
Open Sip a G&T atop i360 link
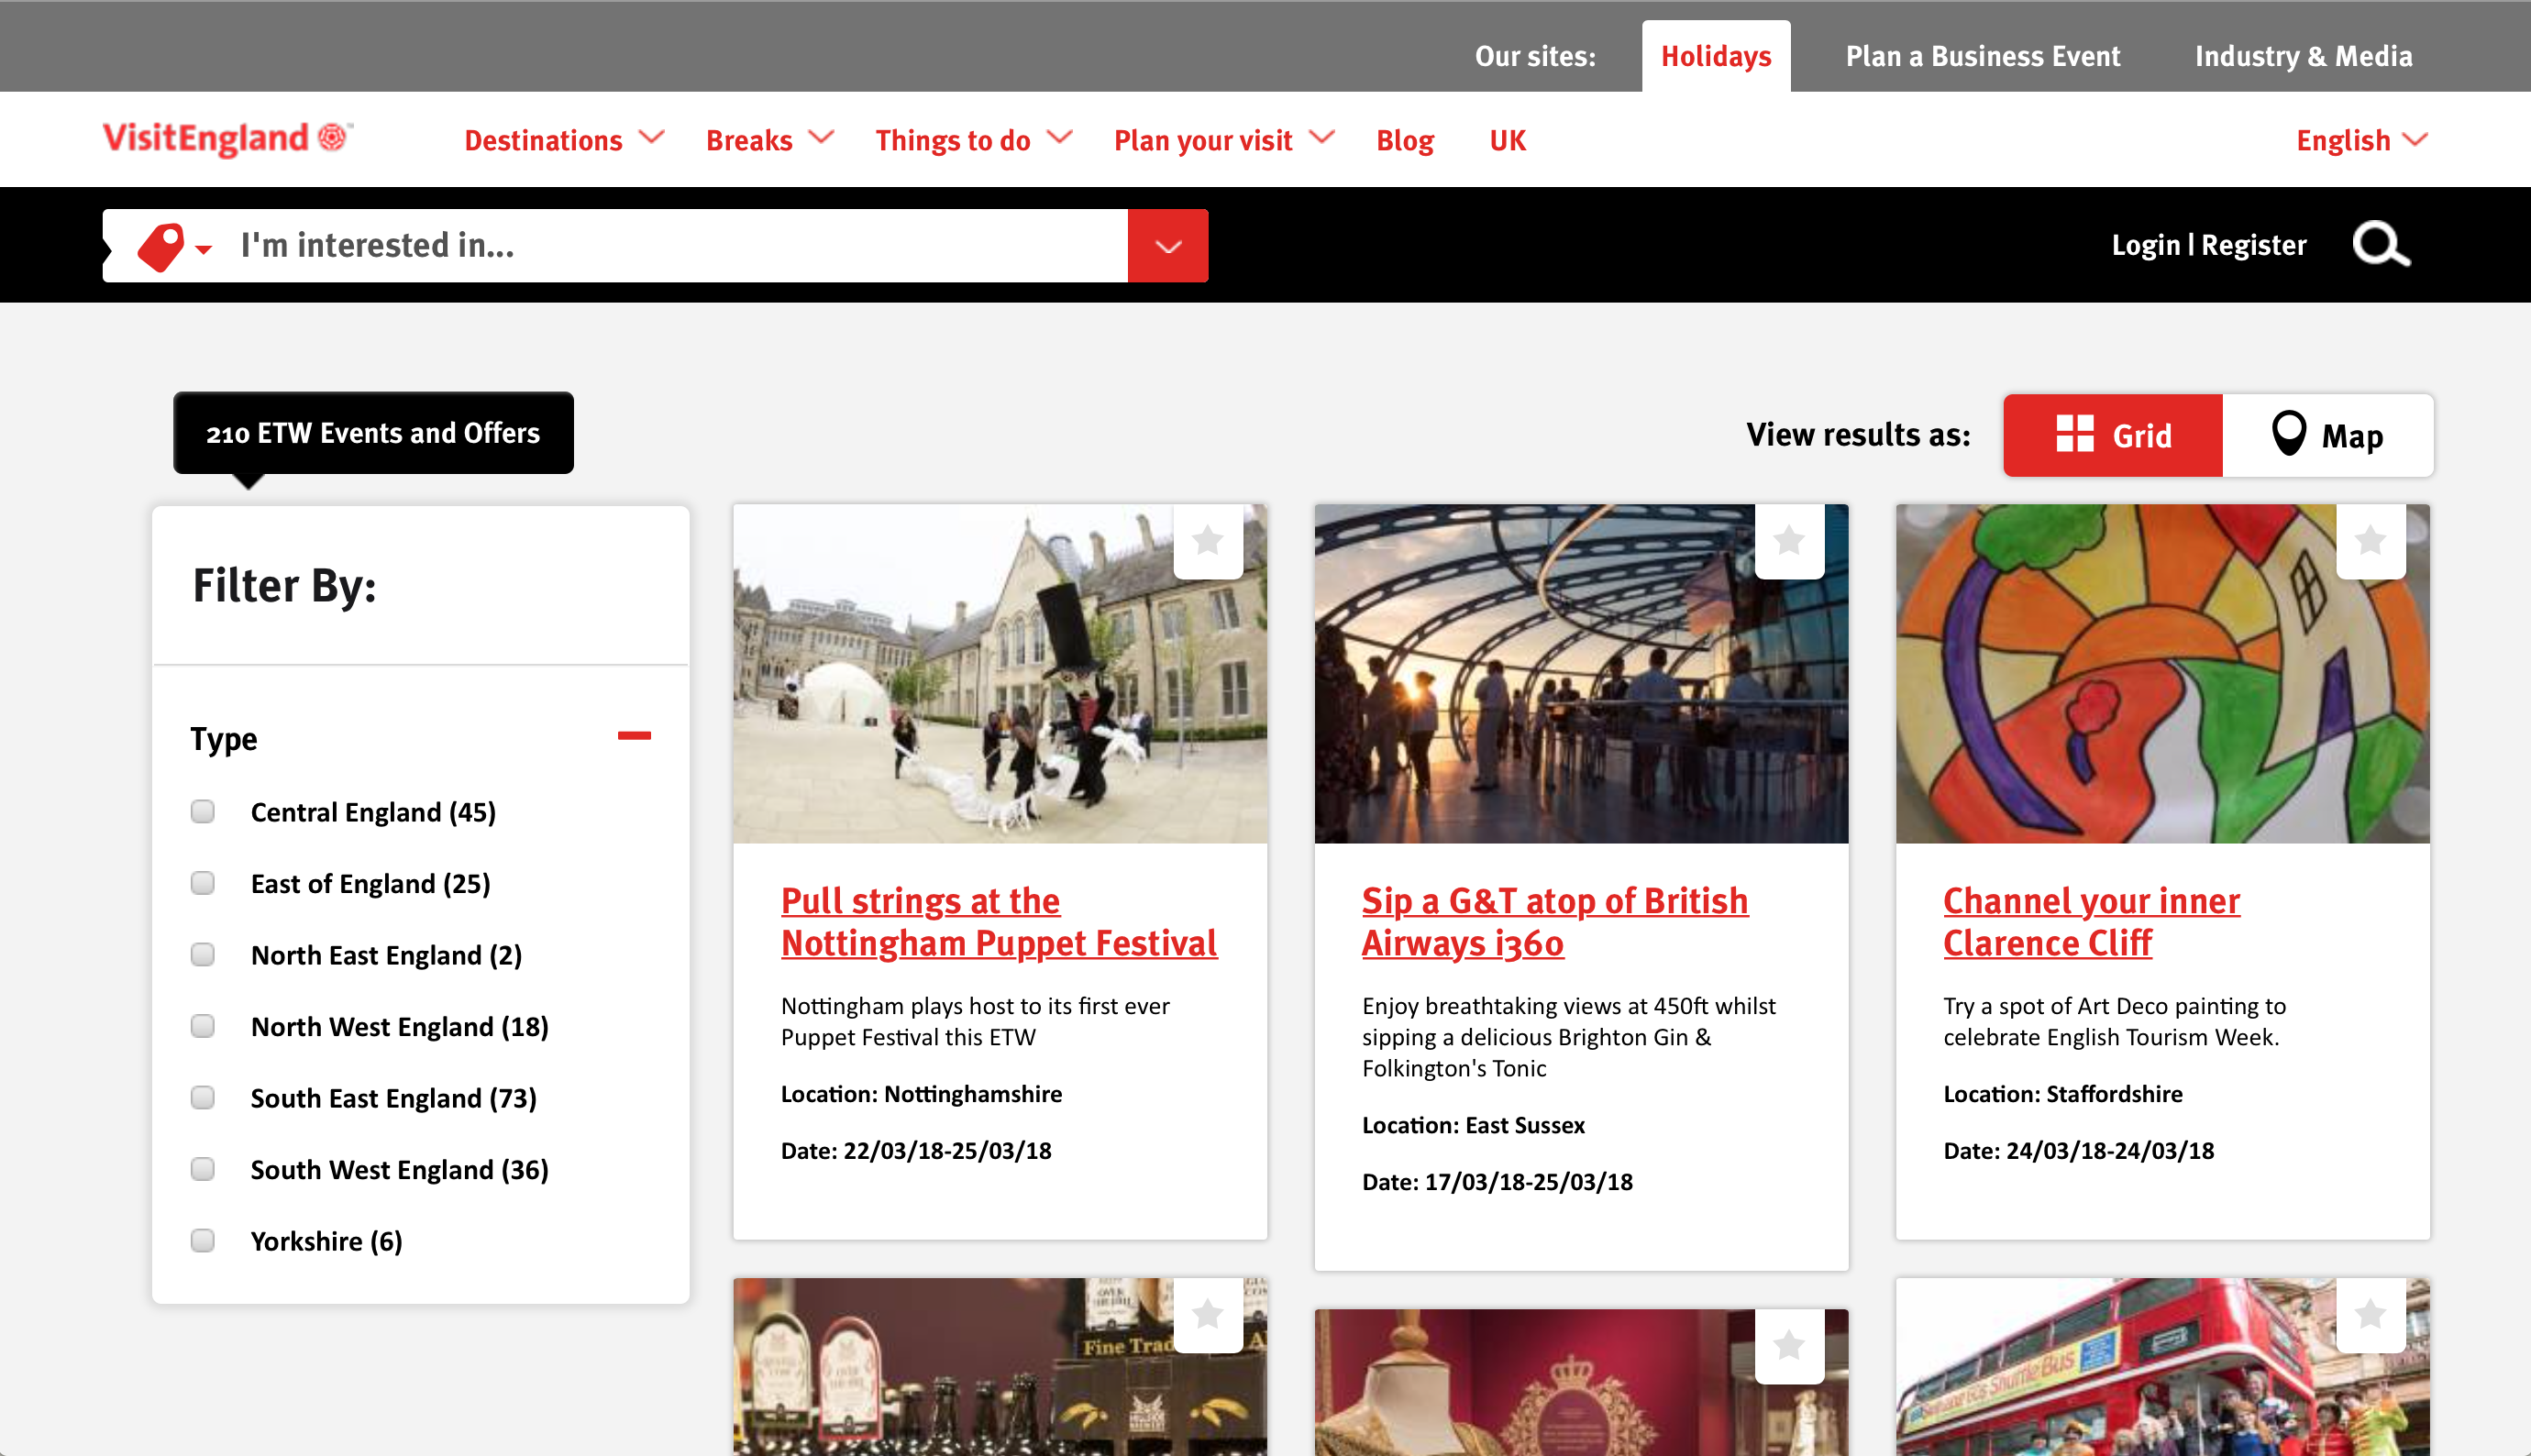point(1555,922)
